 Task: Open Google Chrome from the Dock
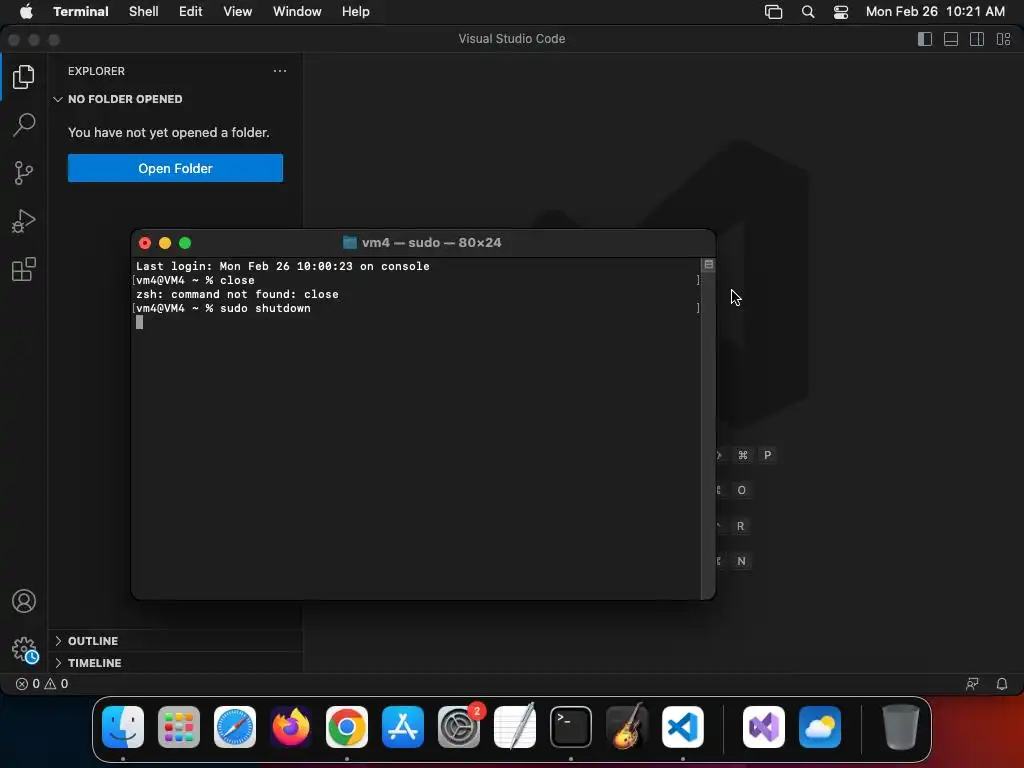[x=347, y=727]
